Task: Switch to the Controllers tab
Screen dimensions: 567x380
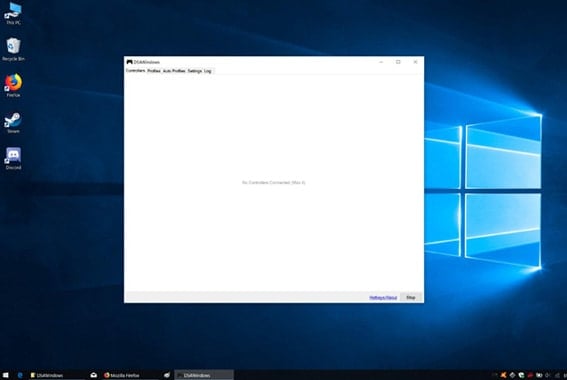Action: (x=136, y=71)
